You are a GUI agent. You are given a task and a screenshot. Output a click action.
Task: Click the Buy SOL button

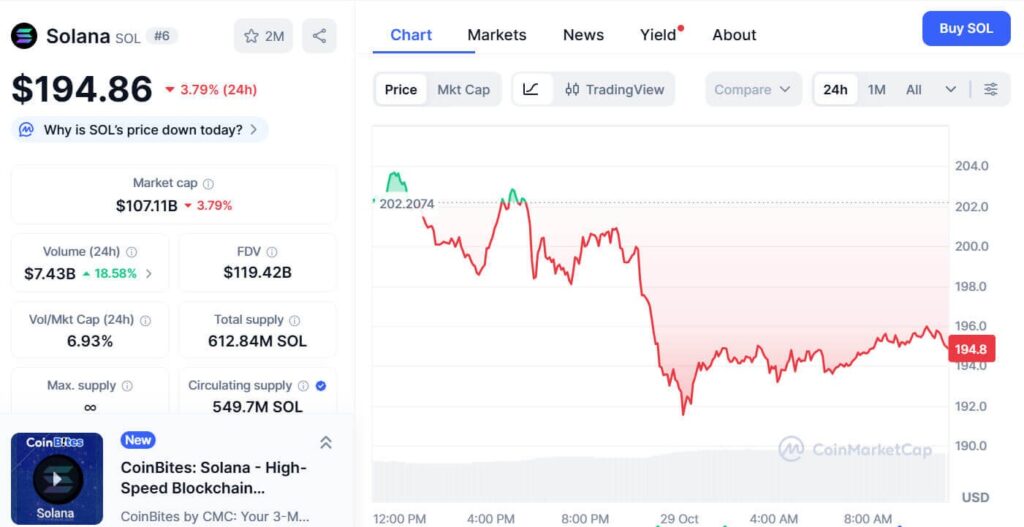coord(965,28)
